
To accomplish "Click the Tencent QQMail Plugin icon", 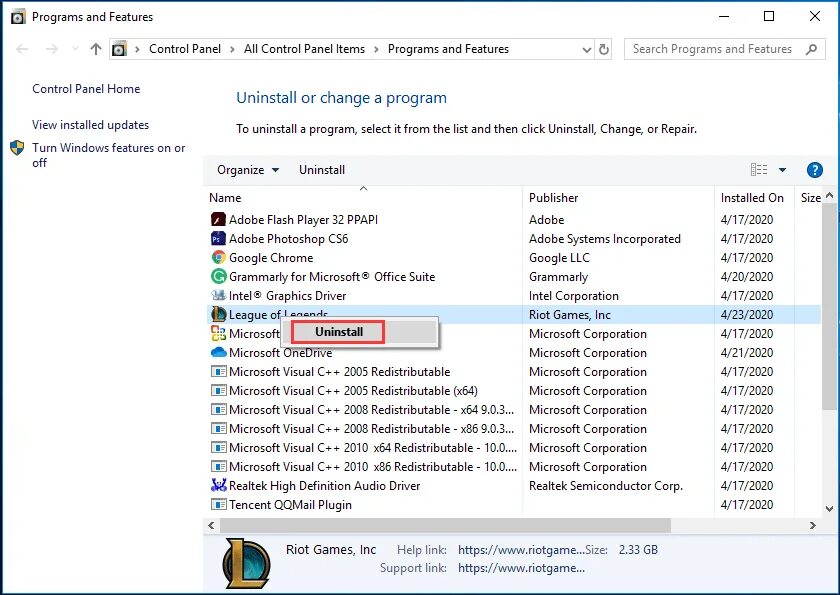I will tap(218, 504).
